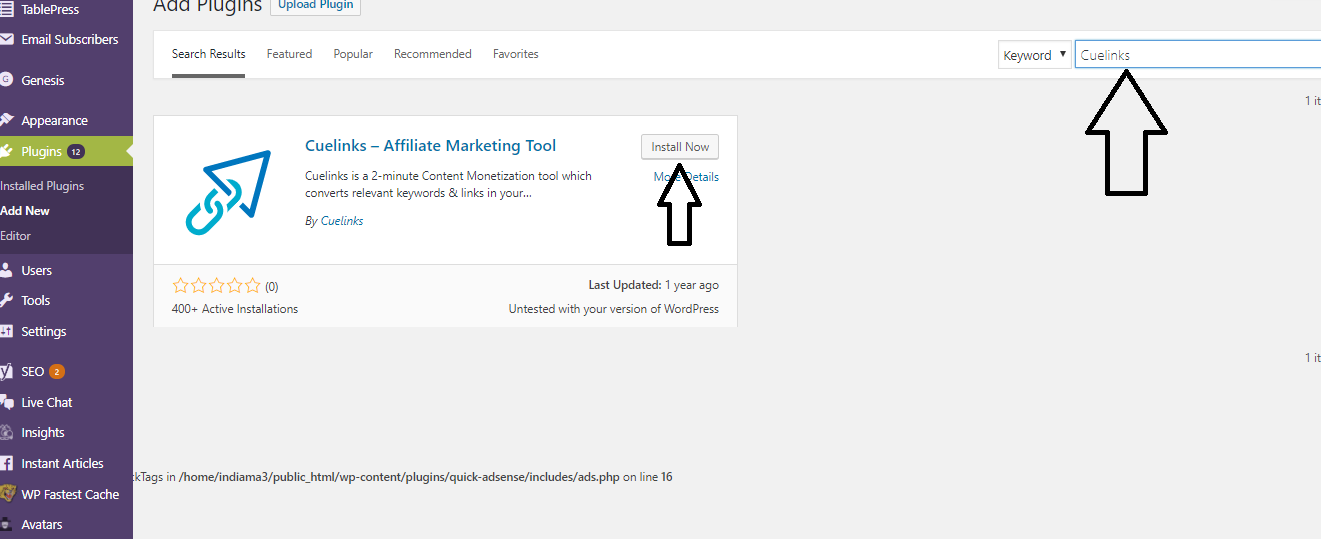Click Untested with your version of WordPress text
This screenshot has height=539, width=1321.
click(613, 309)
